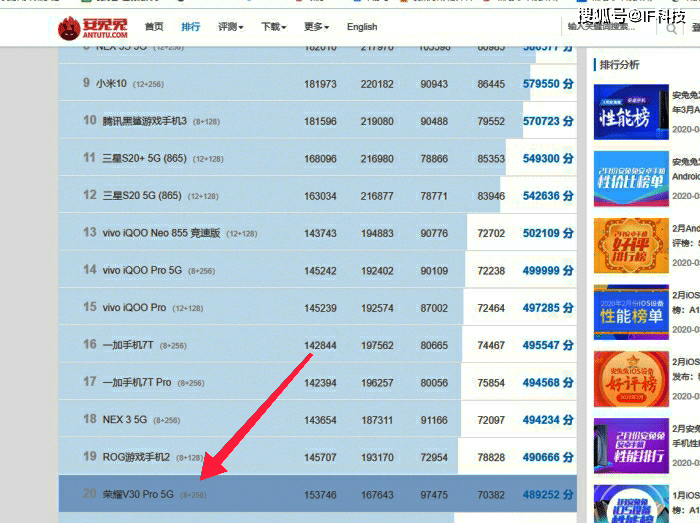Click total score 499999 分
This screenshot has width=700, height=523.
click(x=548, y=270)
